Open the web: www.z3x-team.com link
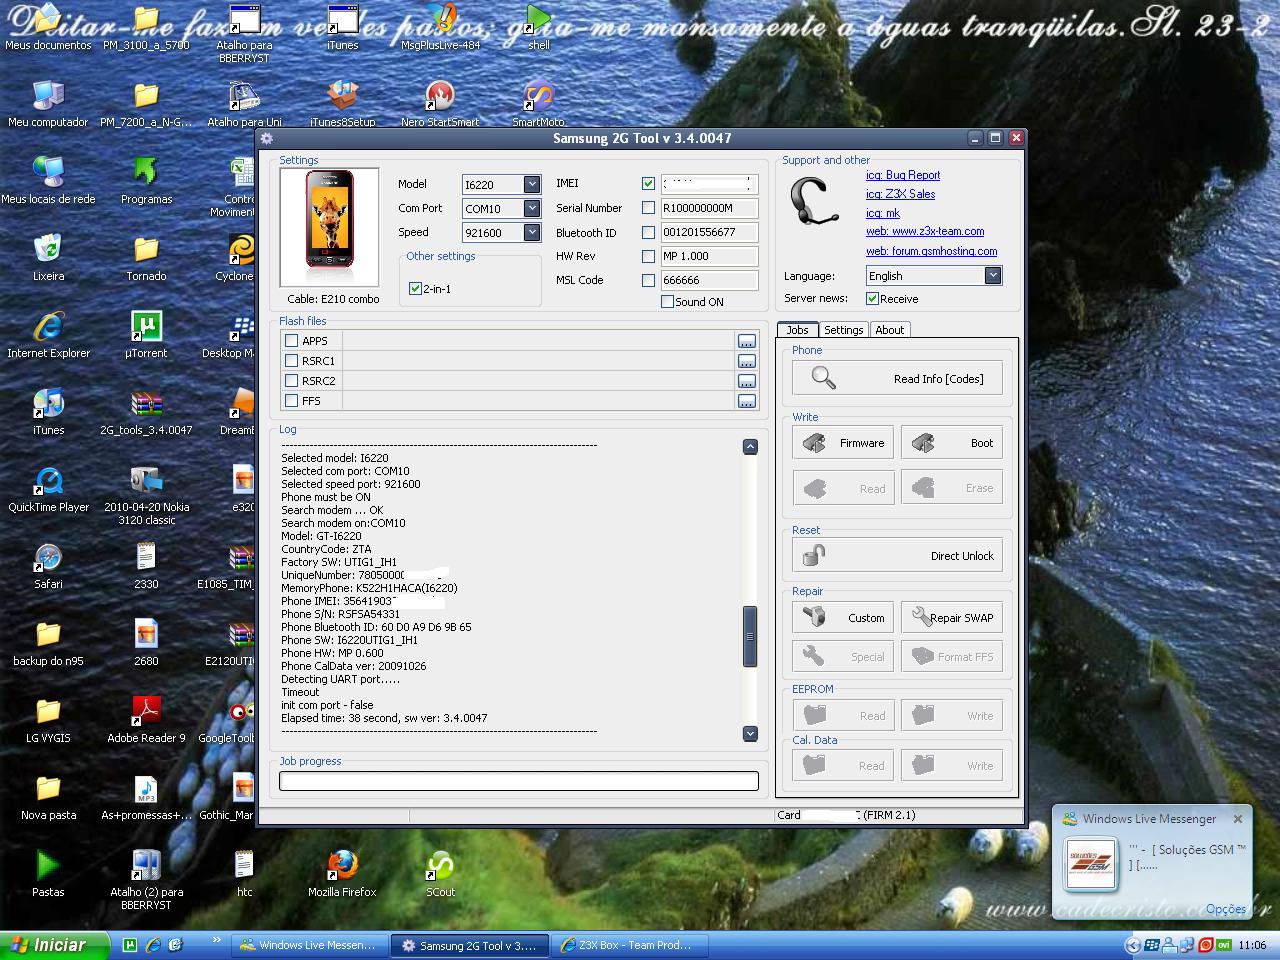Viewport: 1280px width, 960px height. click(x=925, y=231)
